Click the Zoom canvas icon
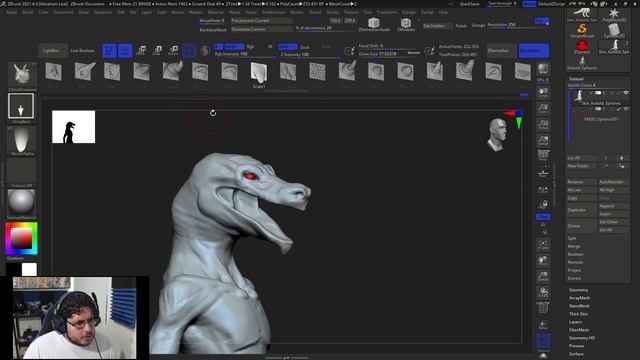 pos(543,108)
